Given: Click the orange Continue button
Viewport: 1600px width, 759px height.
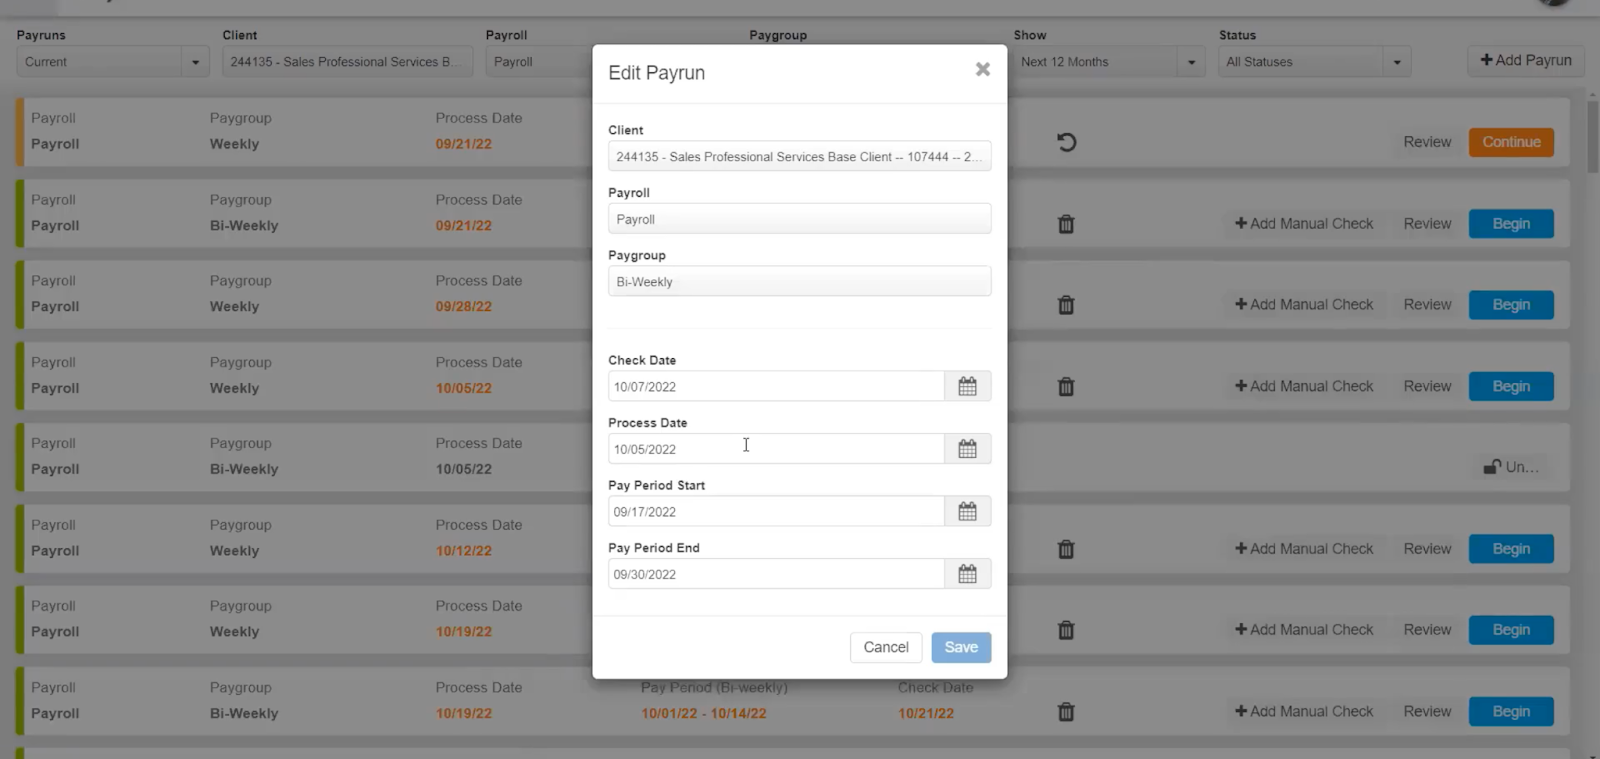Looking at the screenshot, I should [1511, 142].
